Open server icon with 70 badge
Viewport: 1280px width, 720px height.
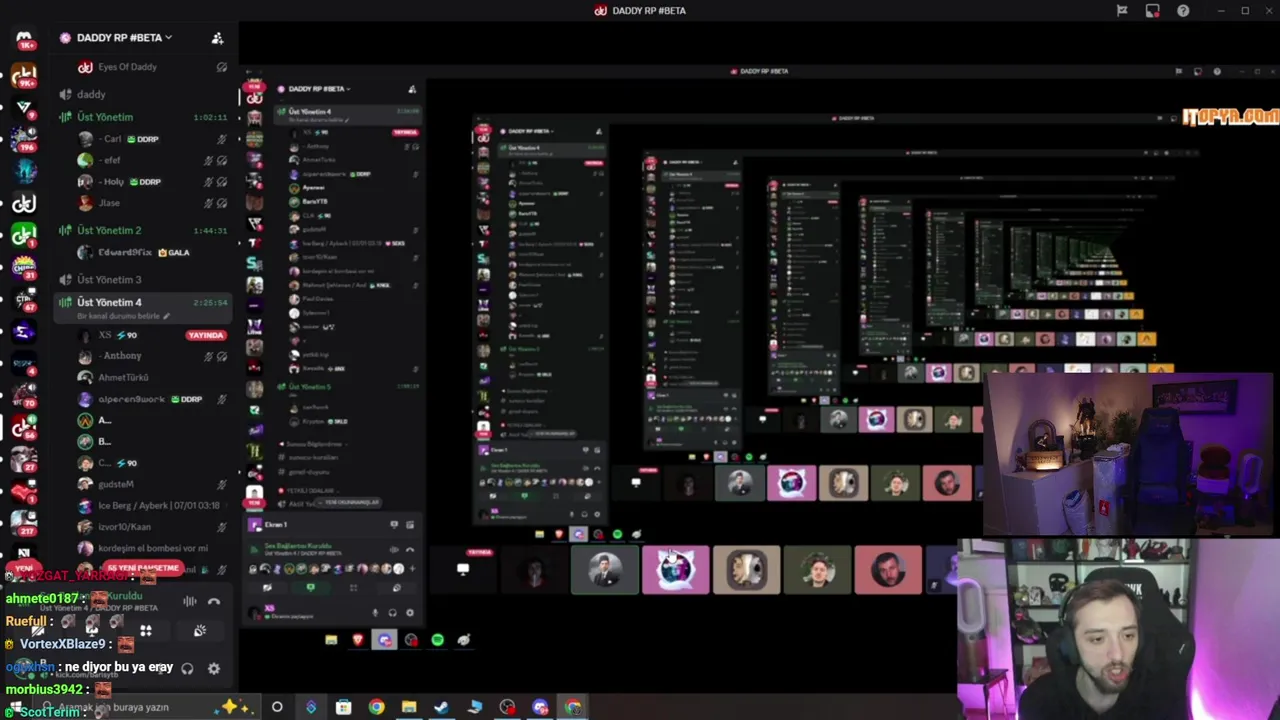[x=24, y=396]
